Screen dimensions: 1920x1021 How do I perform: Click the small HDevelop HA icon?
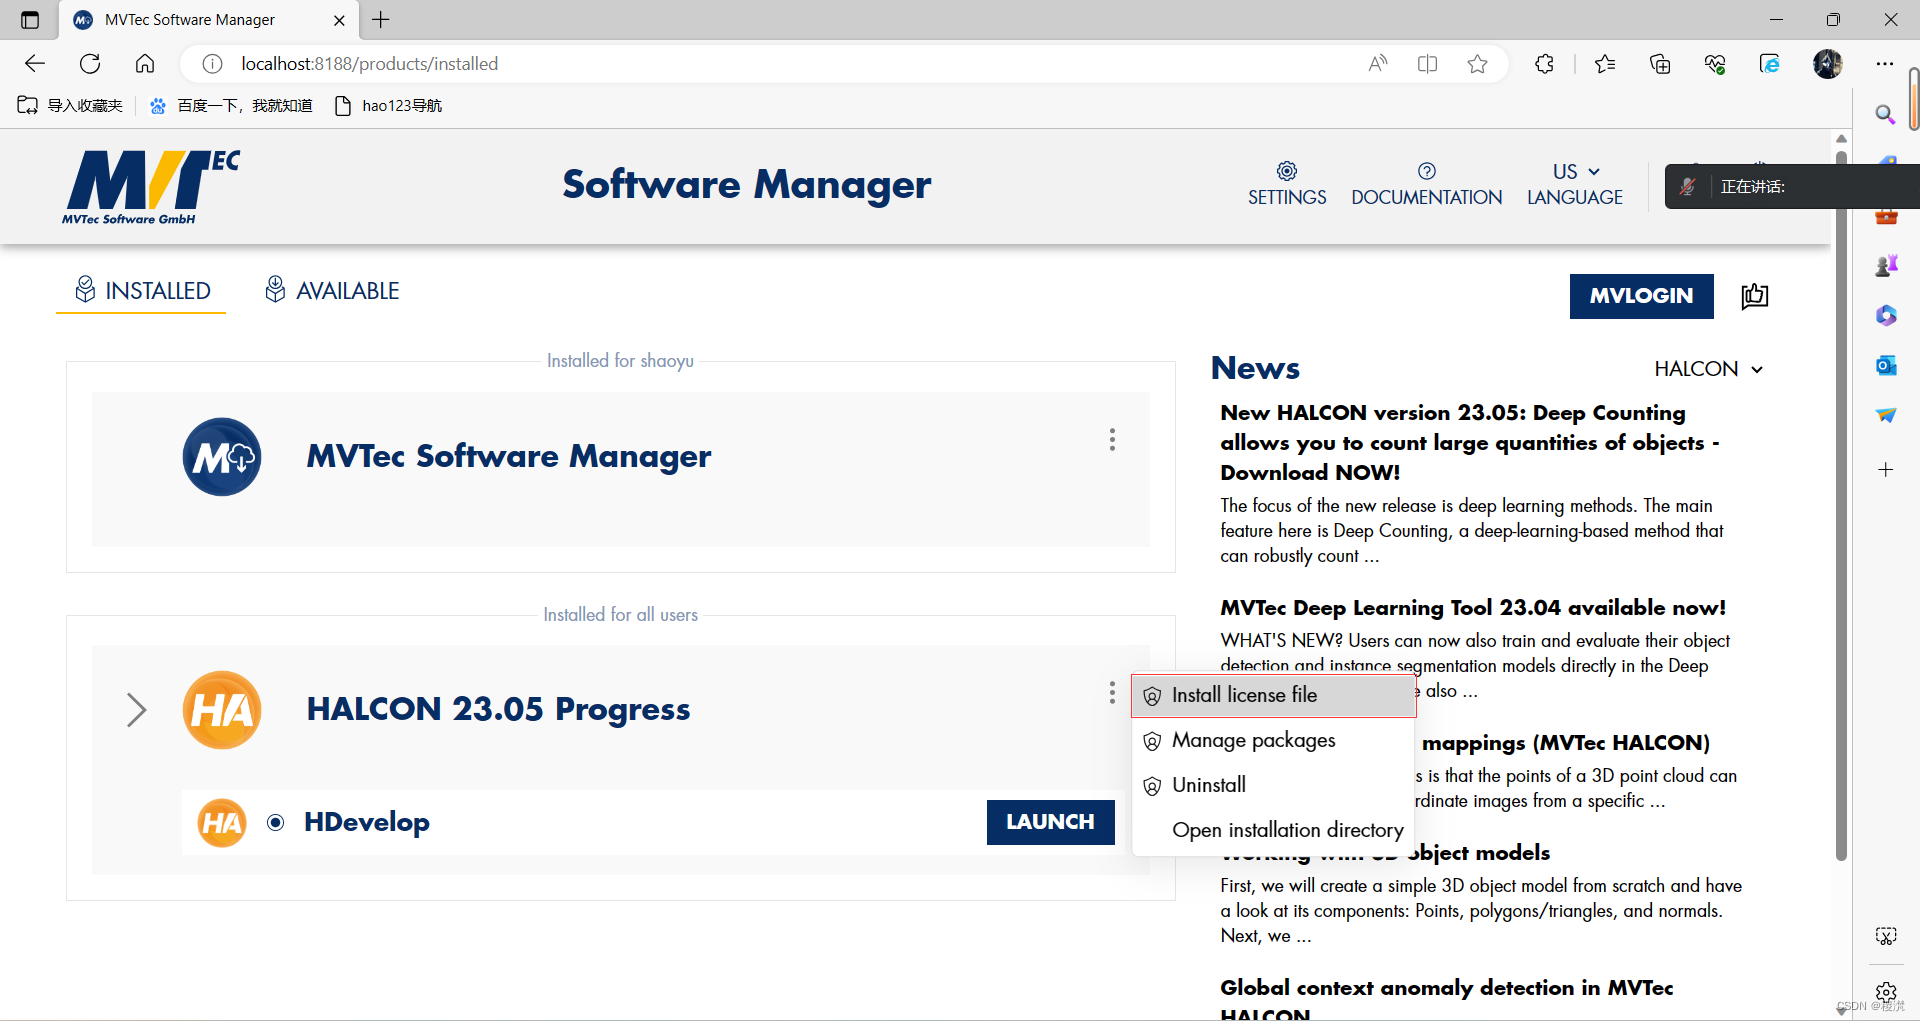(x=222, y=823)
